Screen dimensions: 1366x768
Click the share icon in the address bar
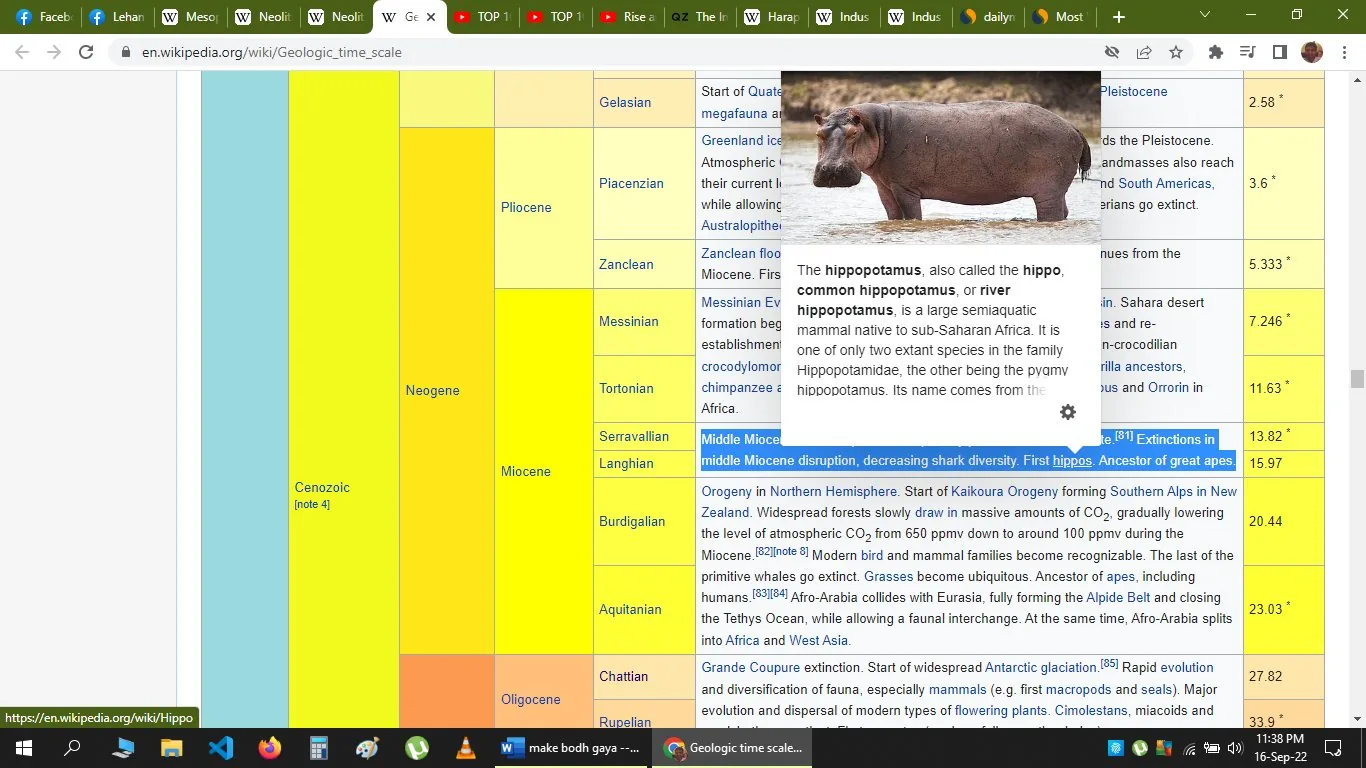pyautogui.click(x=1143, y=52)
